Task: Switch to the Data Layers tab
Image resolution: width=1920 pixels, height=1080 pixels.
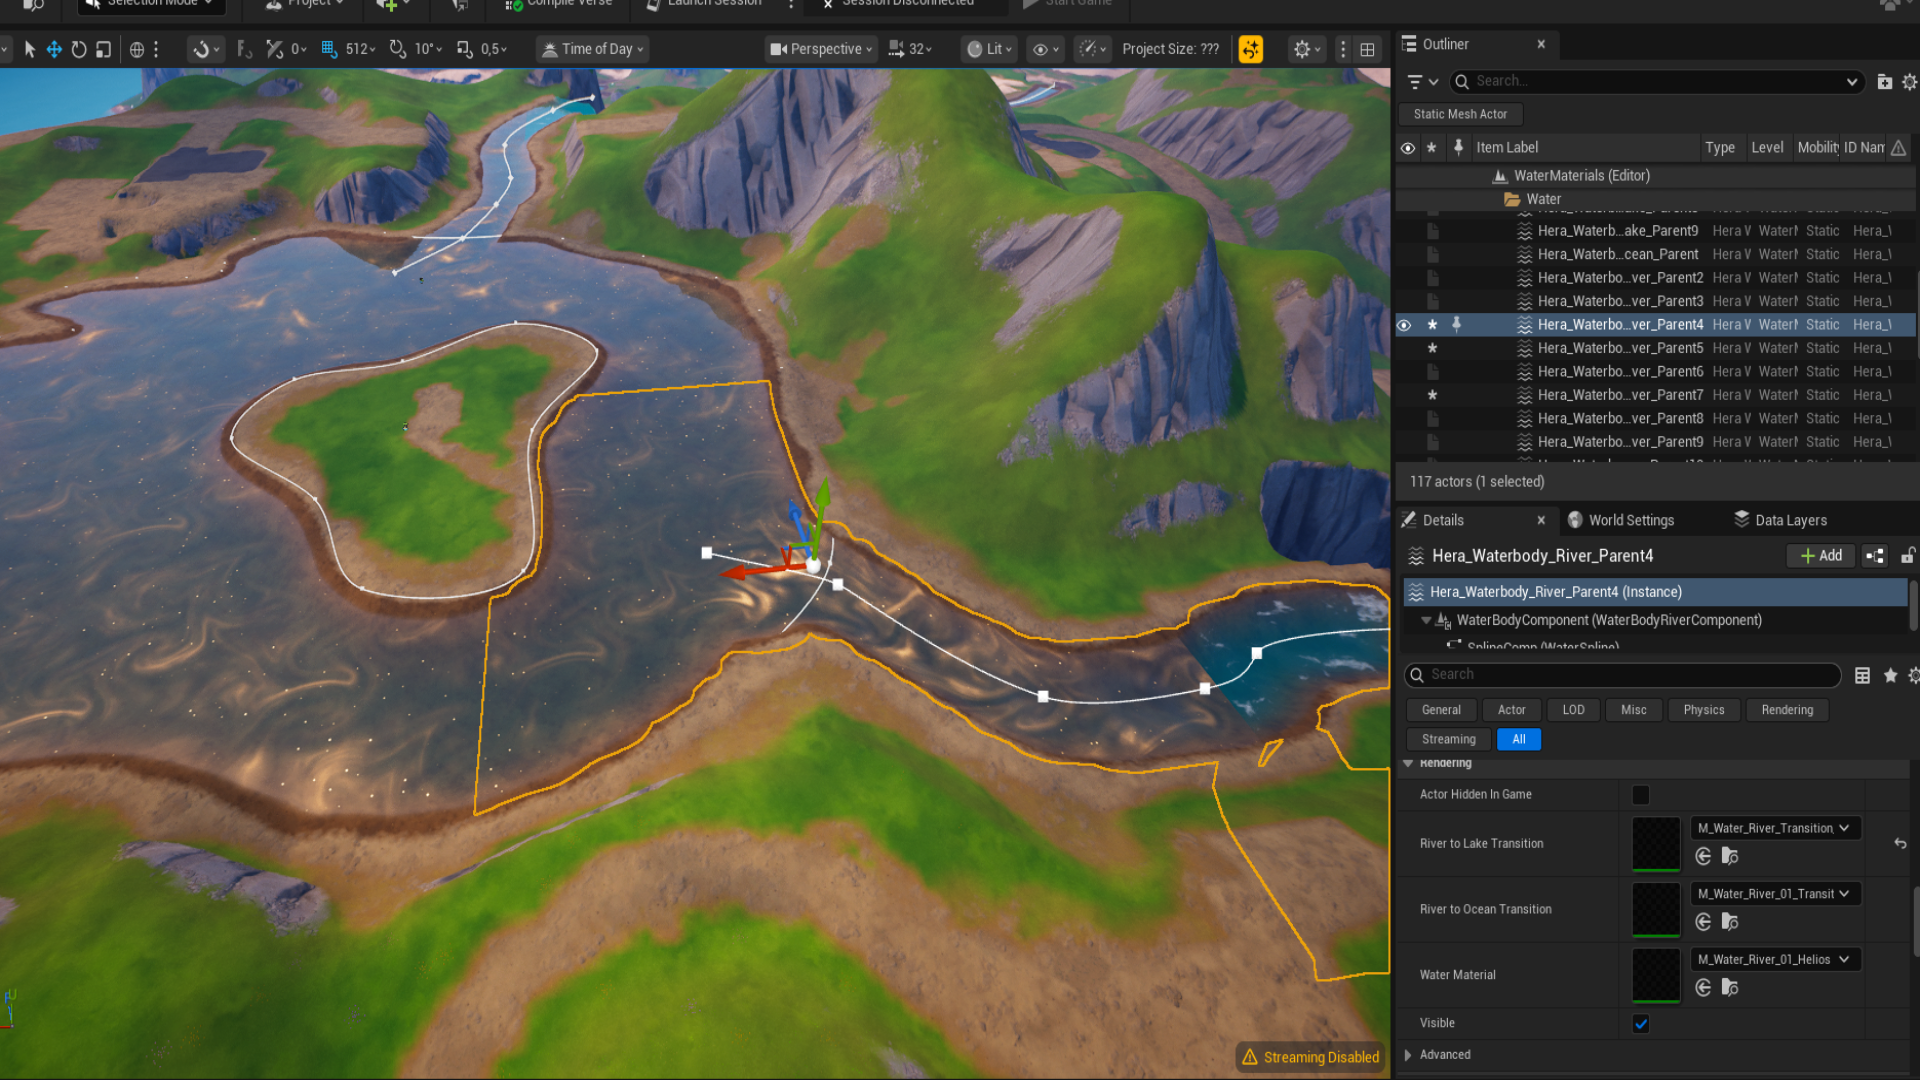Action: (x=1790, y=520)
